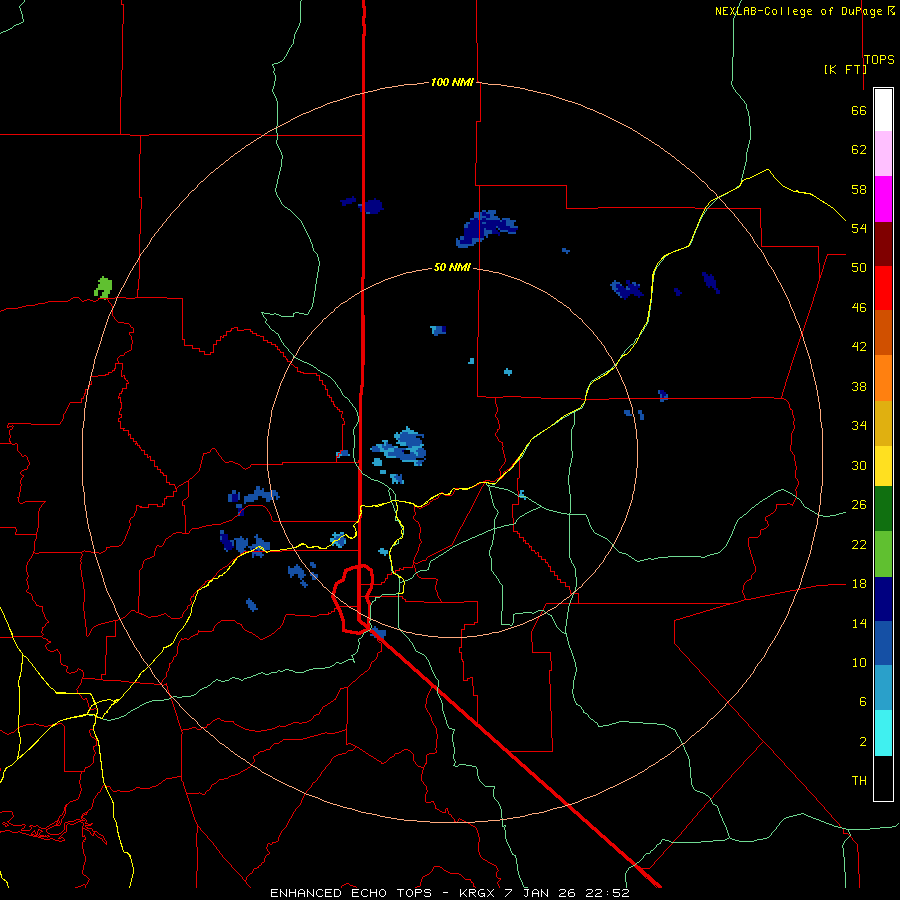This screenshot has height=900, width=900.
Task: Click the dark green legend swatch
Action: click(x=883, y=509)
